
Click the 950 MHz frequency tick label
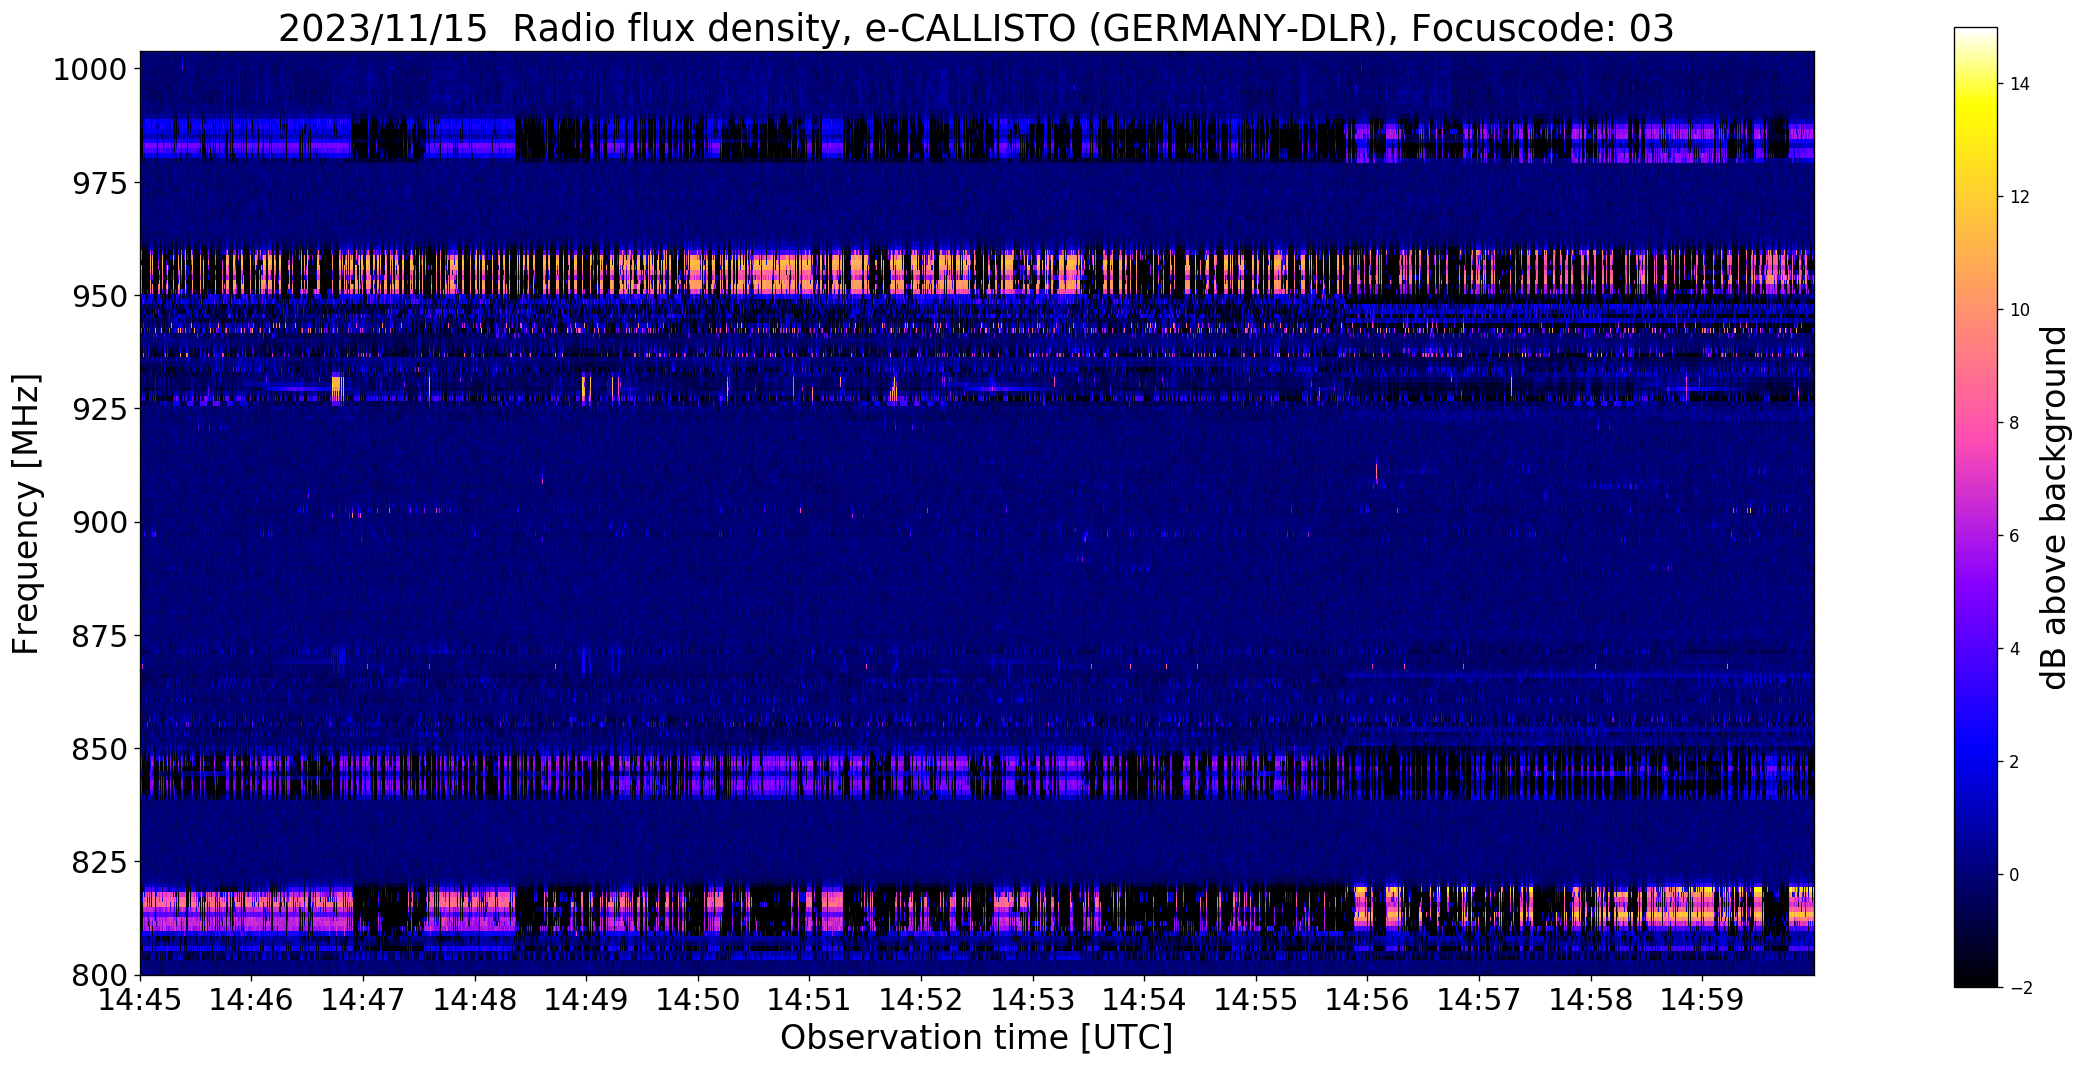pyautogui.click(x=100, y=296)
